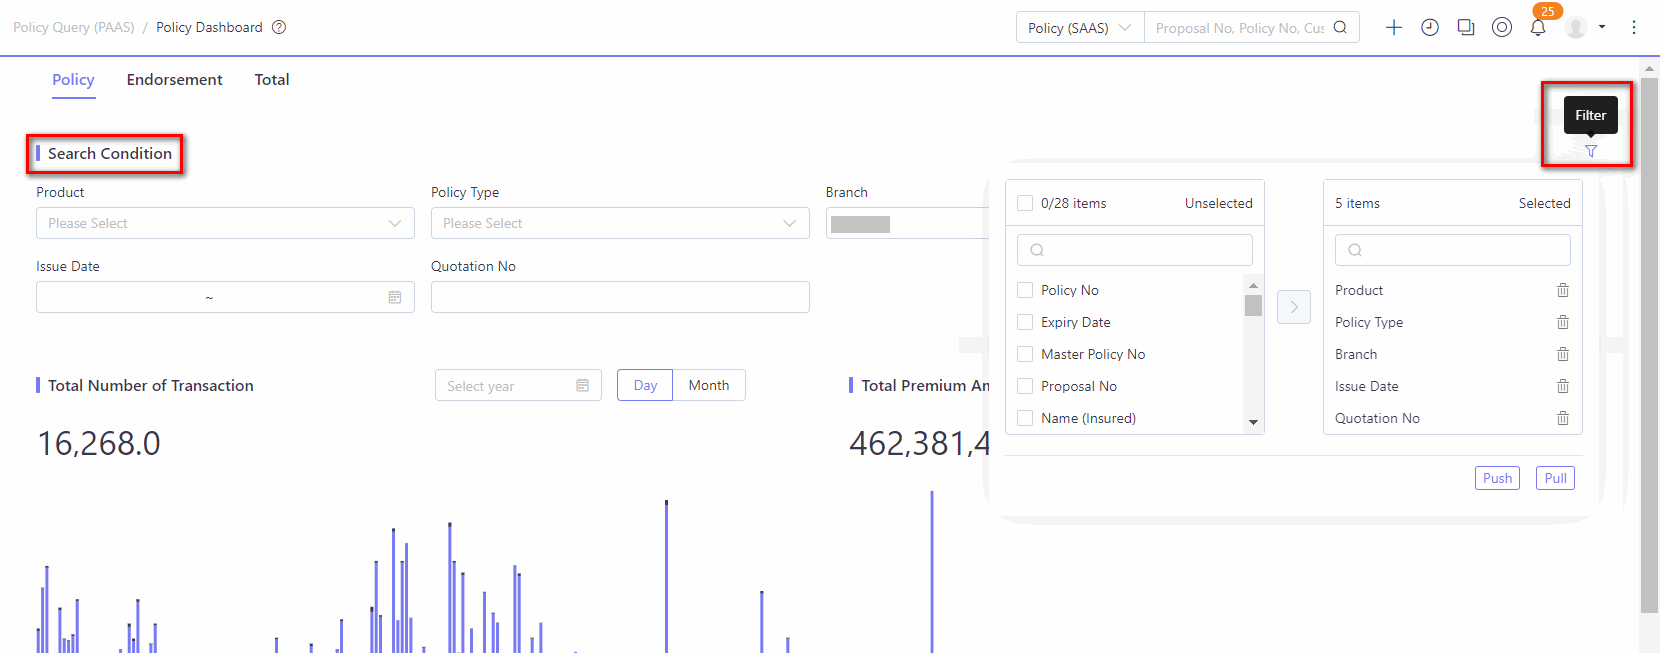Screen dimensions: 1660x653
Task: Open Issue Date calendar icon
Action: pos(395,297)
